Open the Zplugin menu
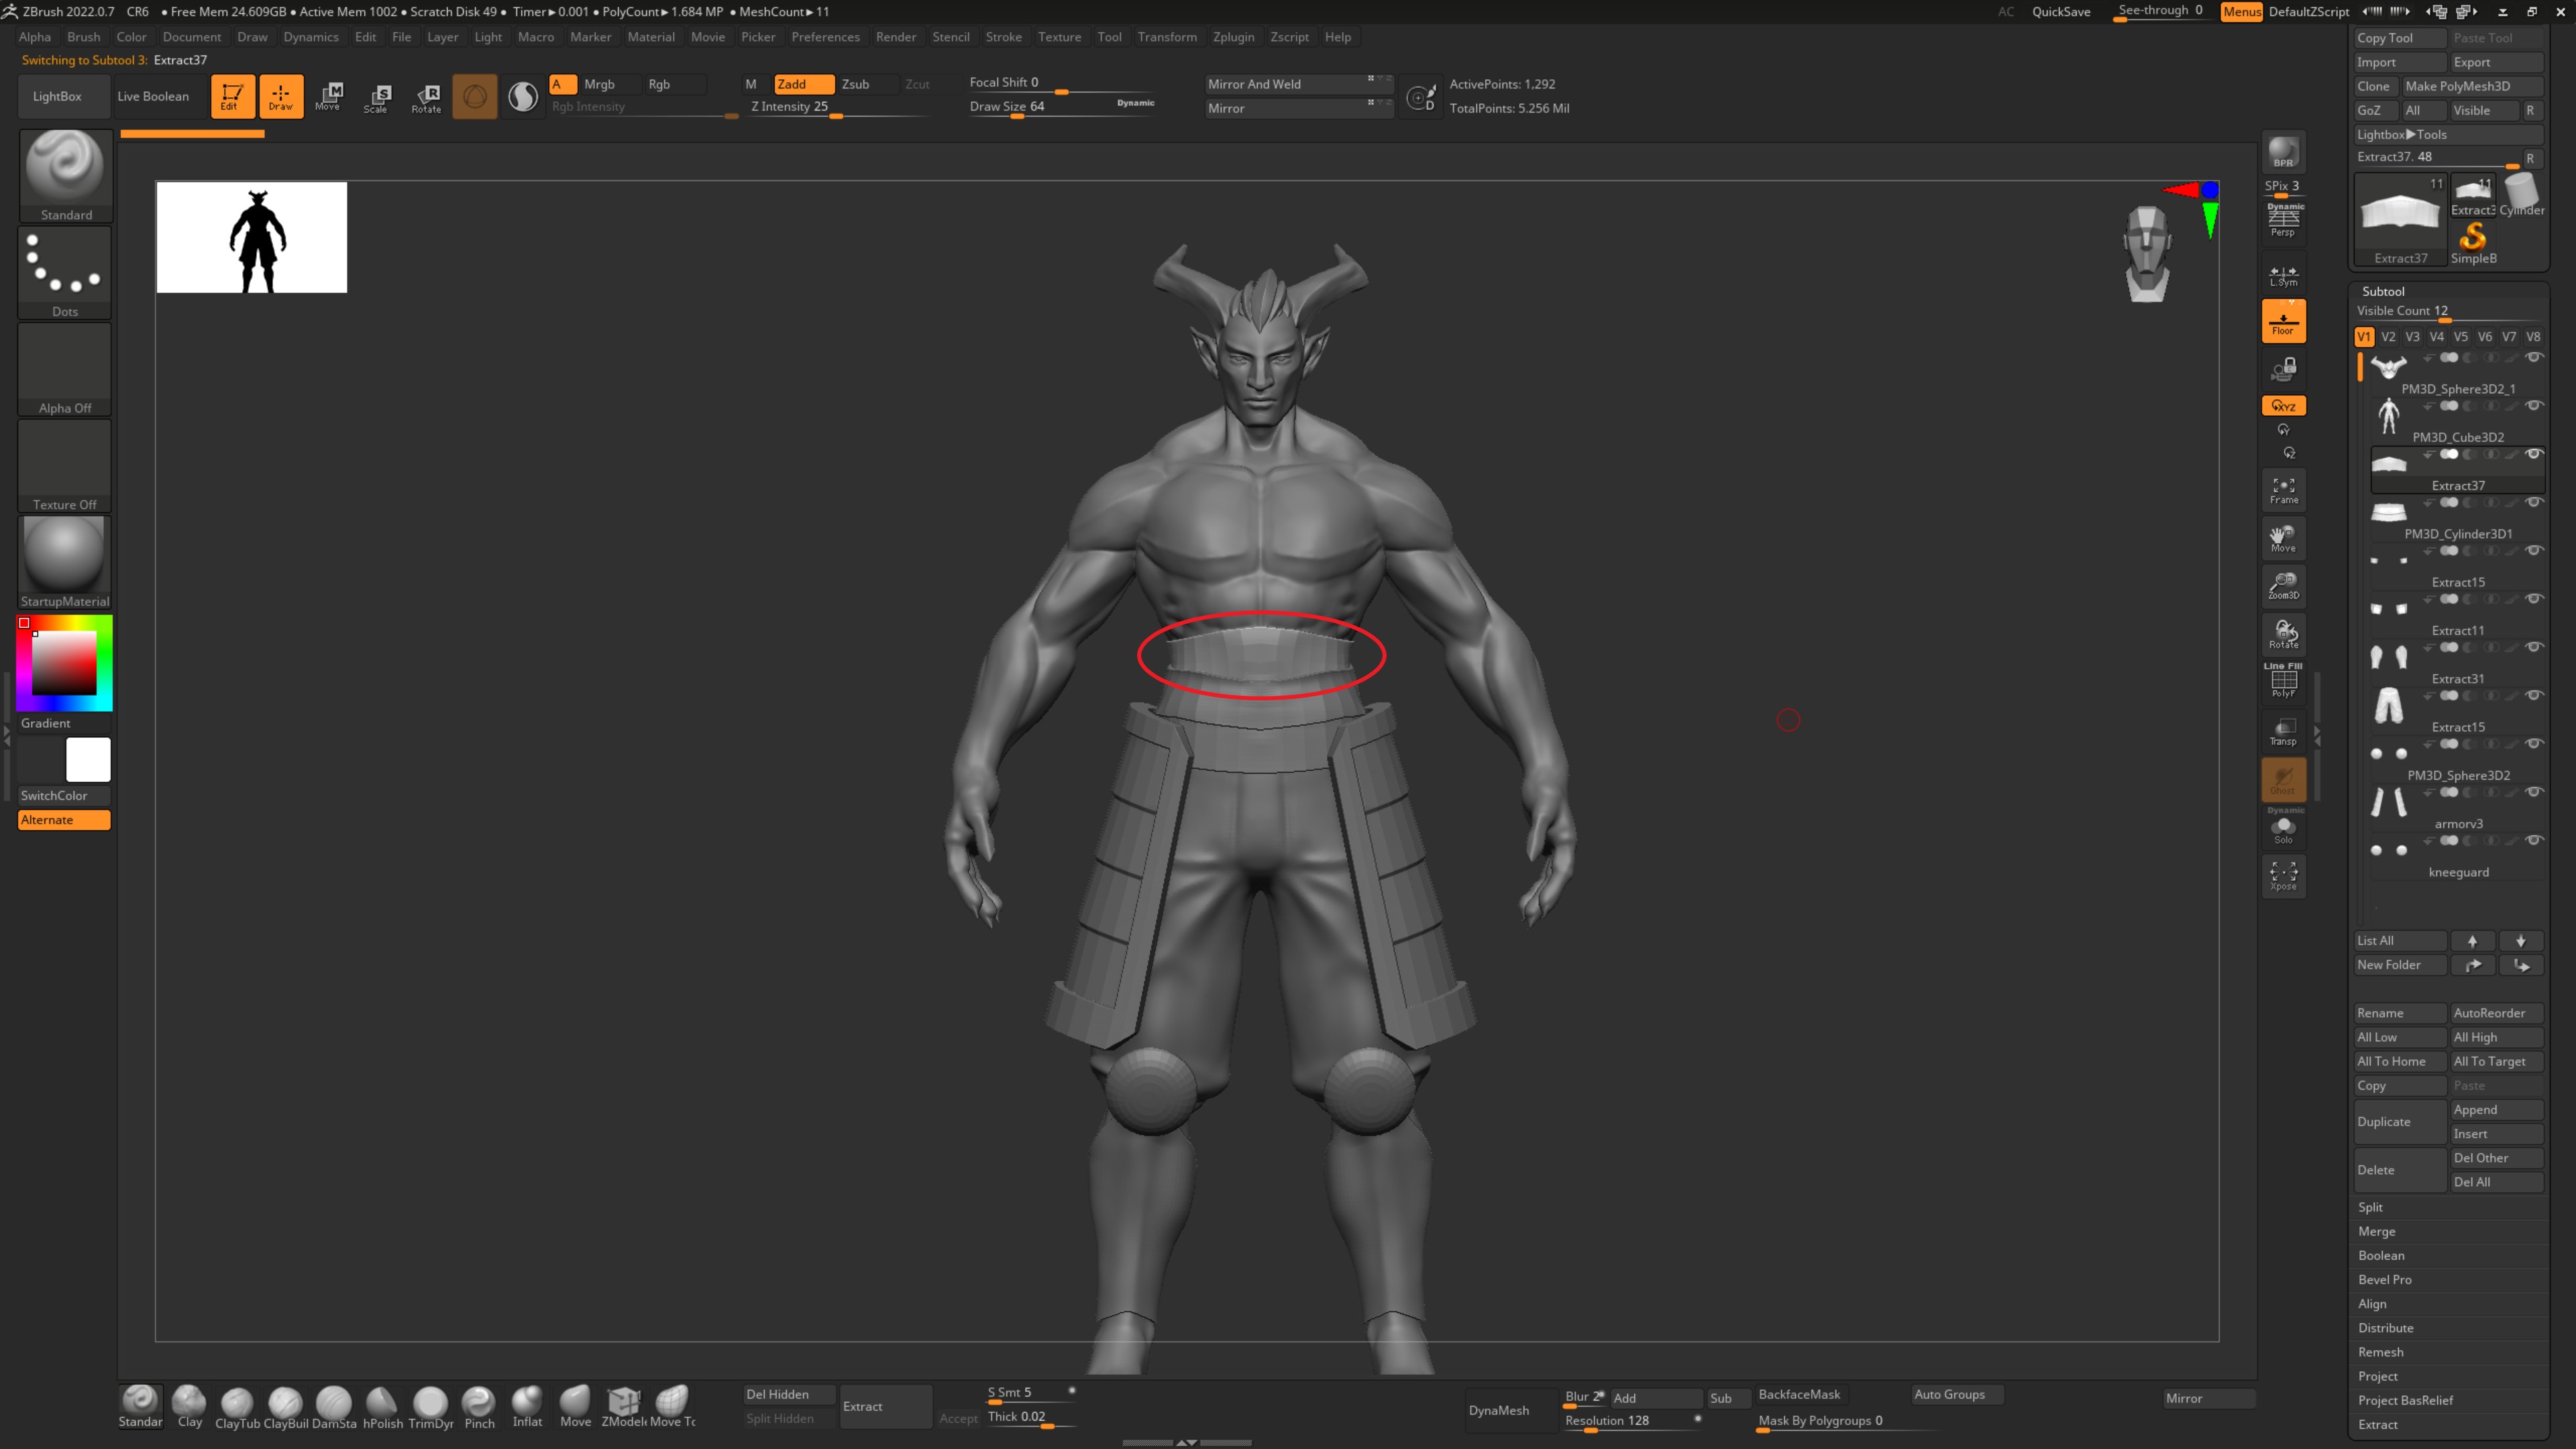This screenshot has width=2576, height=1449. (1233, 37)
